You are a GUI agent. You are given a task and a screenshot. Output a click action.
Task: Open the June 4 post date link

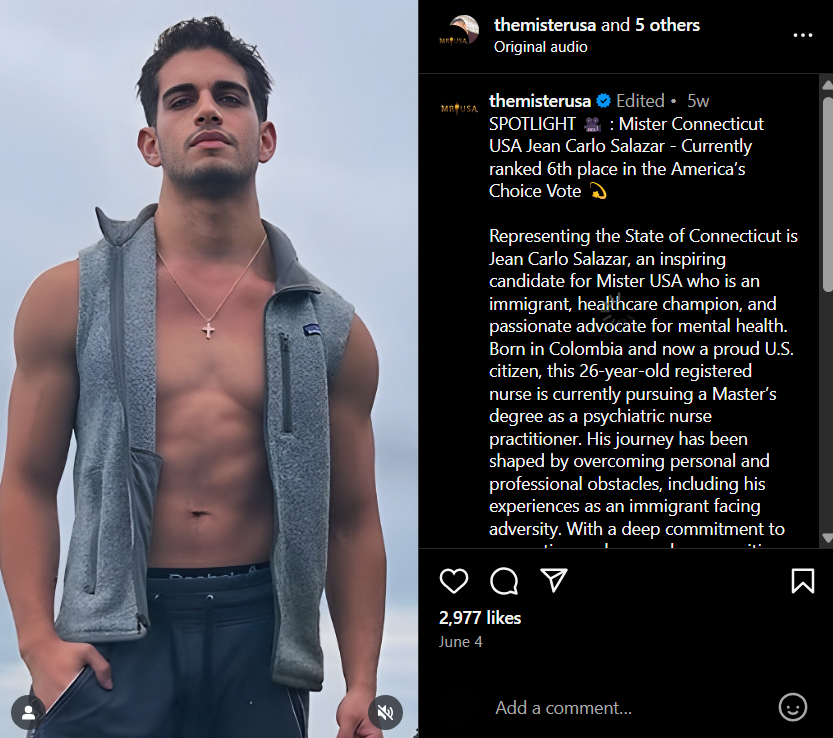460,642
